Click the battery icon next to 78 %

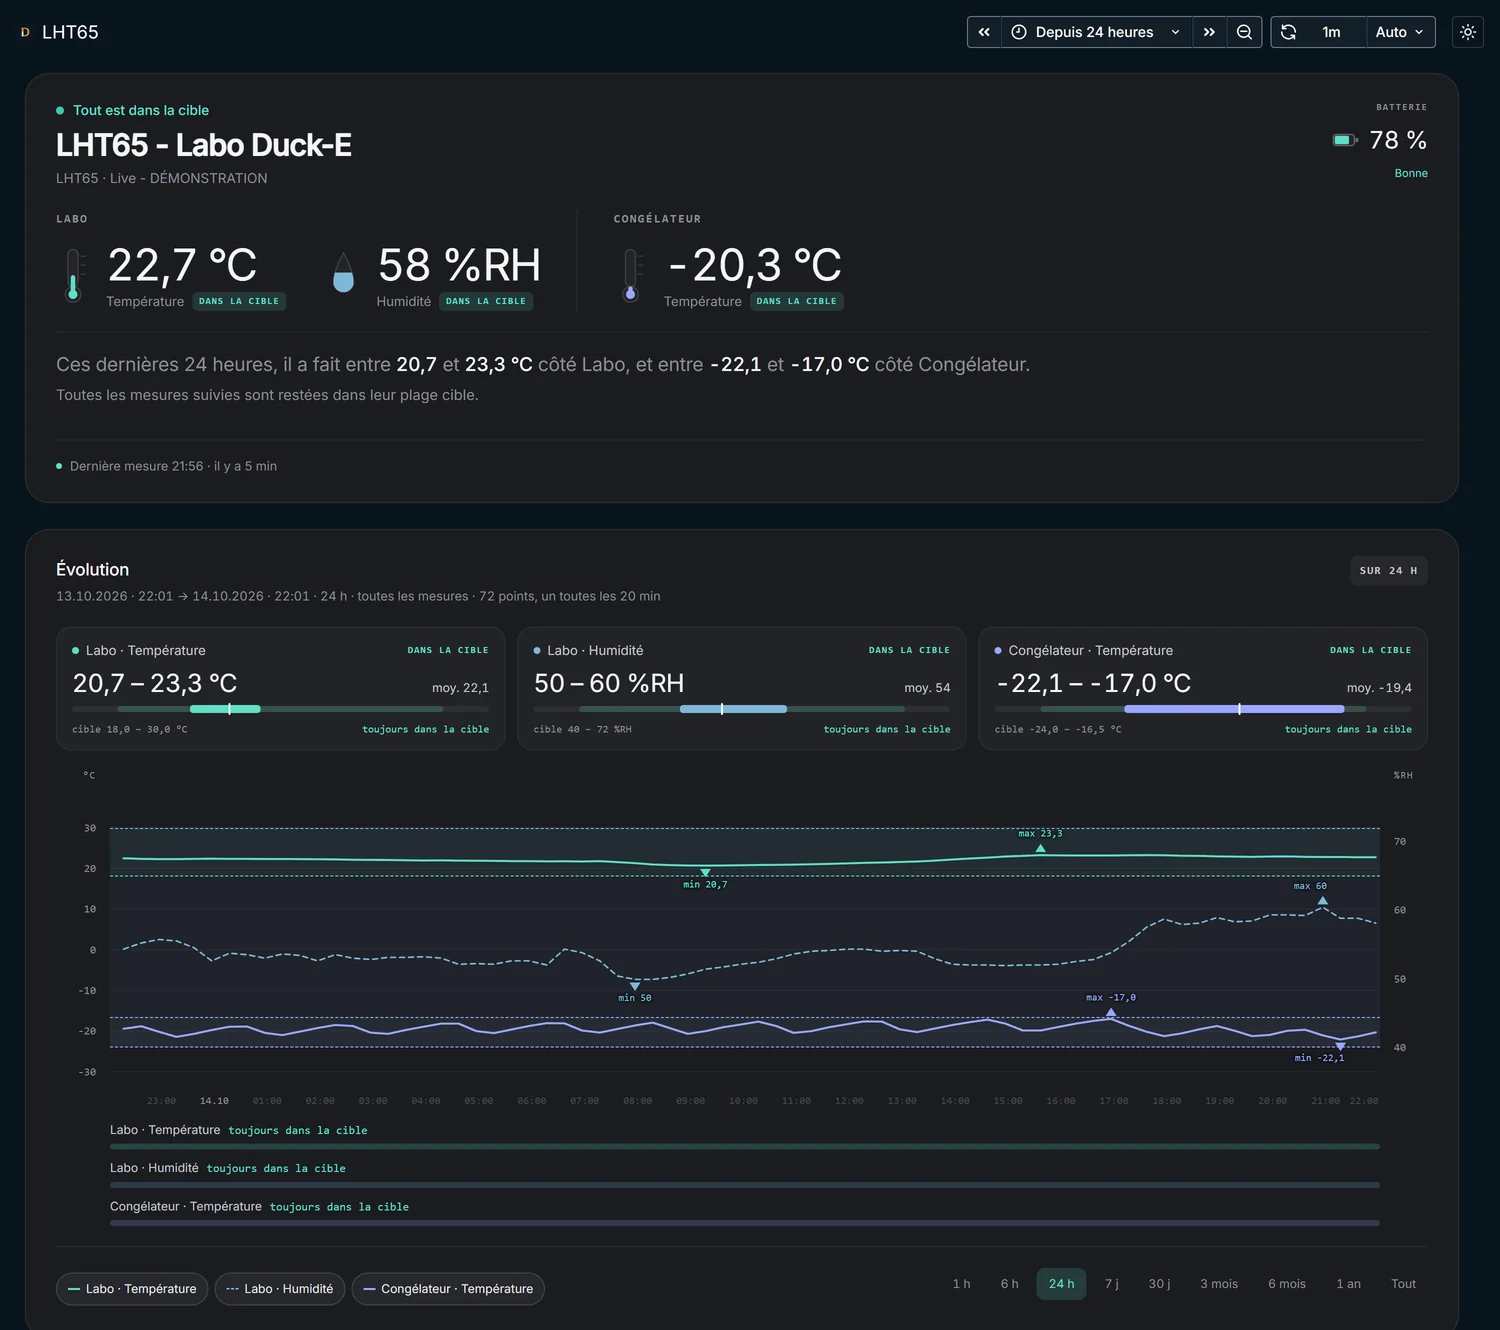tap(1345, 140)
